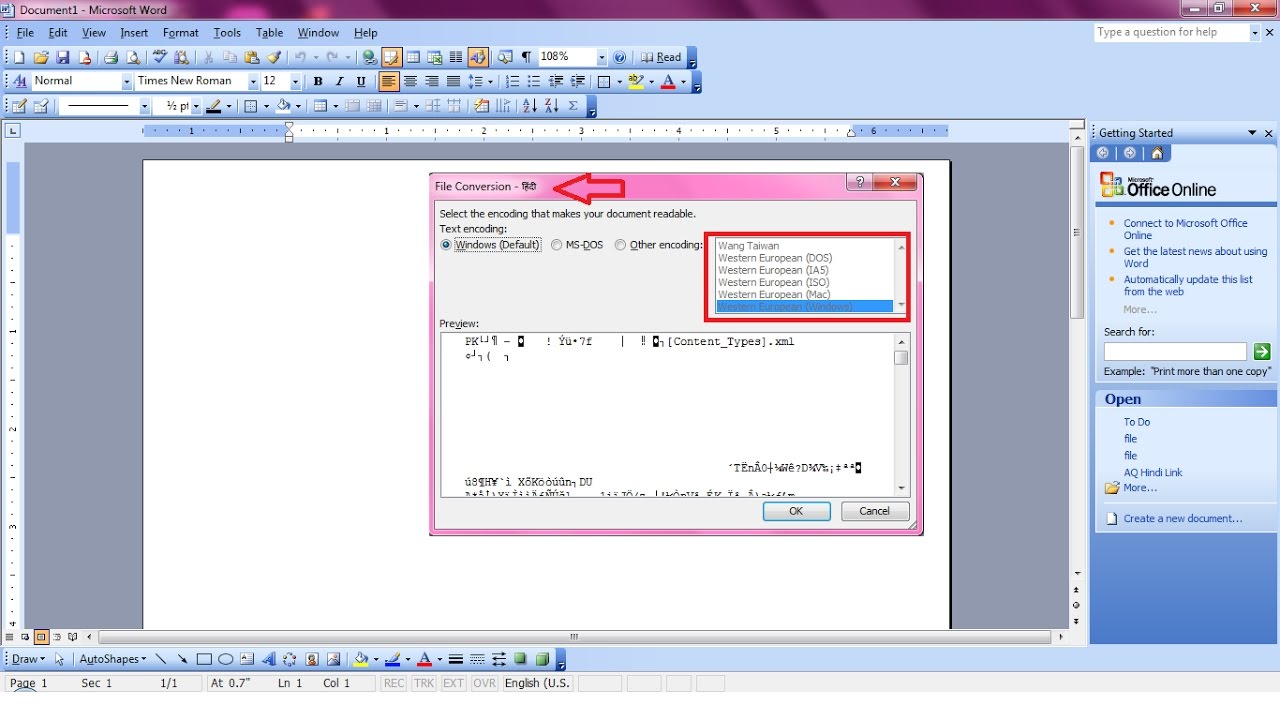Click the Search for input field

pyautogui.click(x=1175, y=352)
